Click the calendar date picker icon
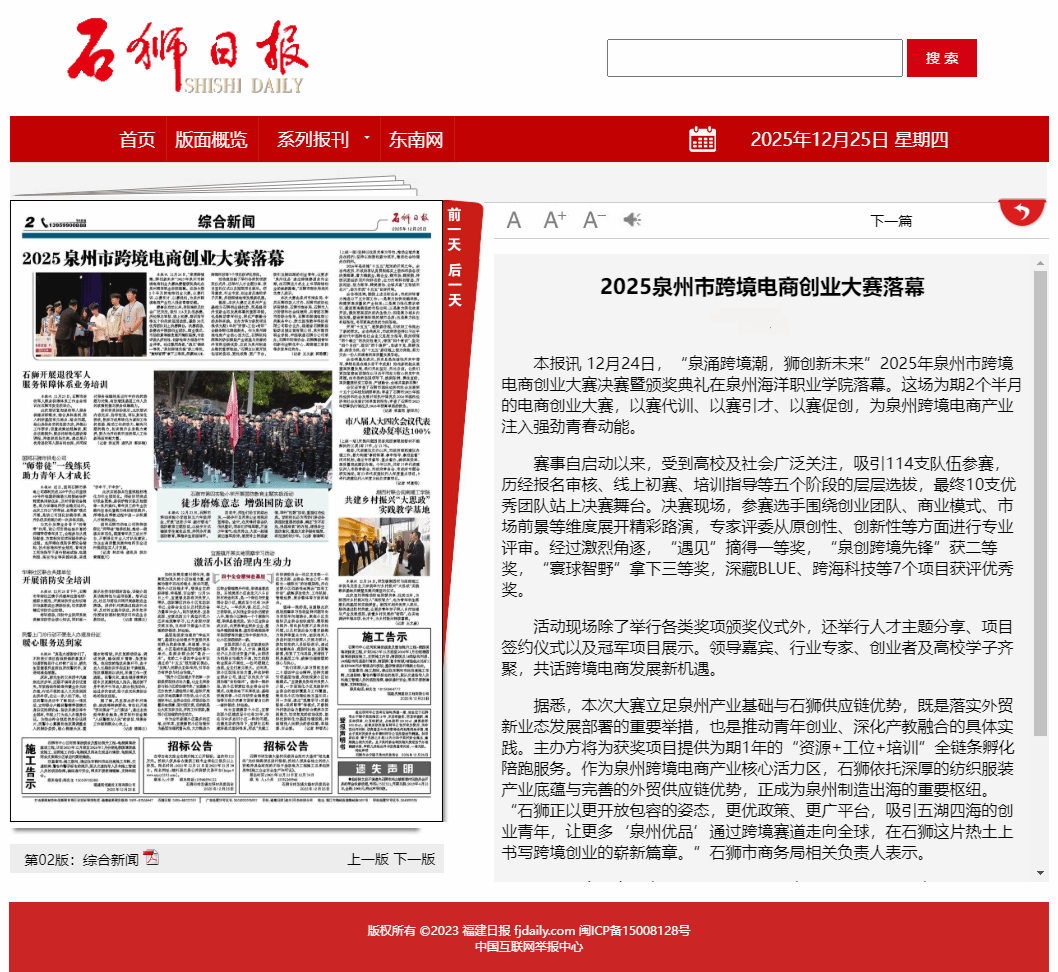The width and height of the screenshot is (1058, 972). 703,139
